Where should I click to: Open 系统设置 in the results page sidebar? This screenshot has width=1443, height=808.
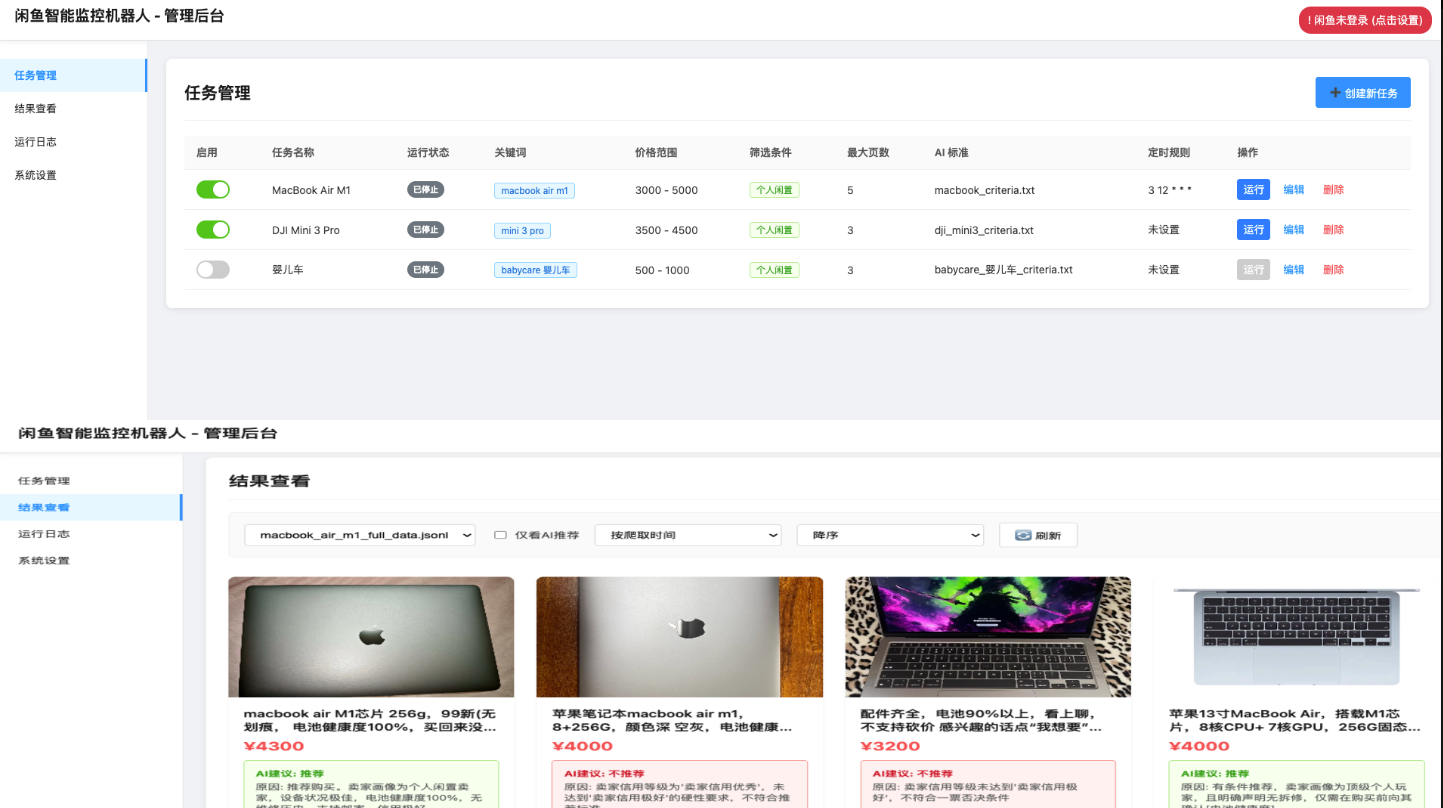[x=91, y=561]
